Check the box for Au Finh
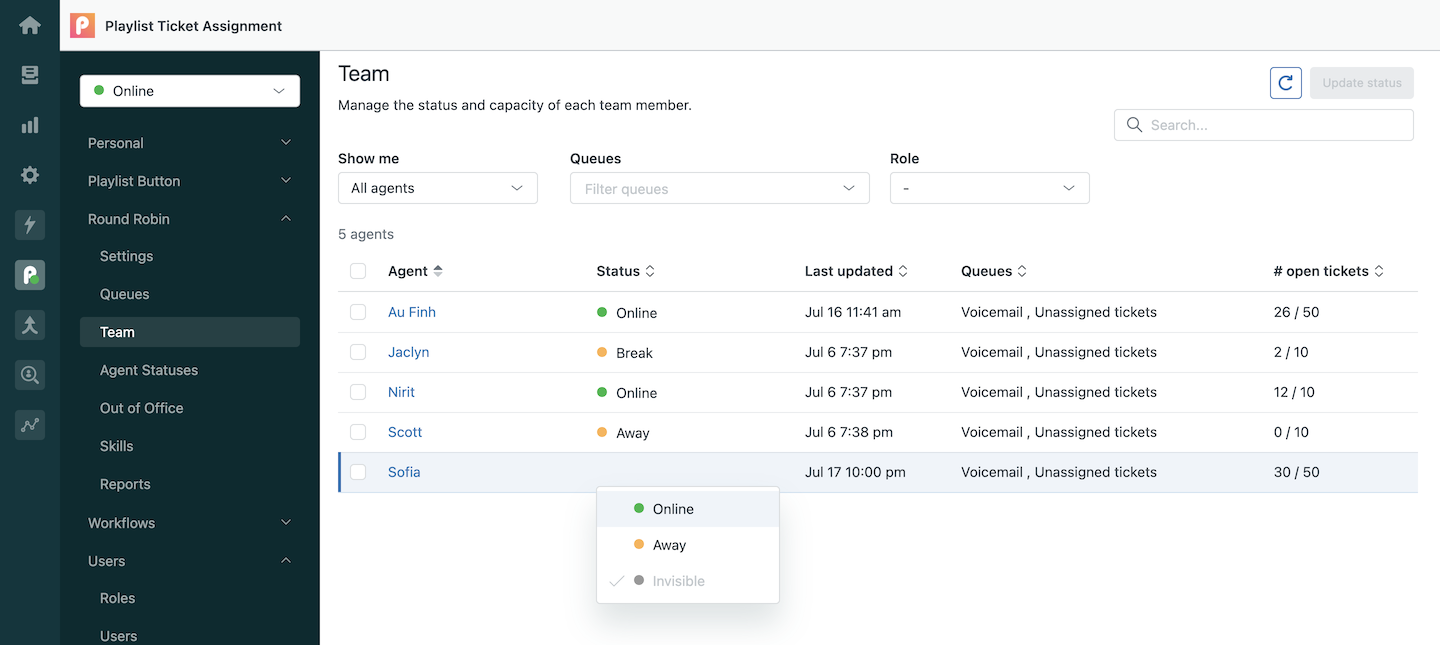The image size is (1440, 645). [x=358, y=312]
